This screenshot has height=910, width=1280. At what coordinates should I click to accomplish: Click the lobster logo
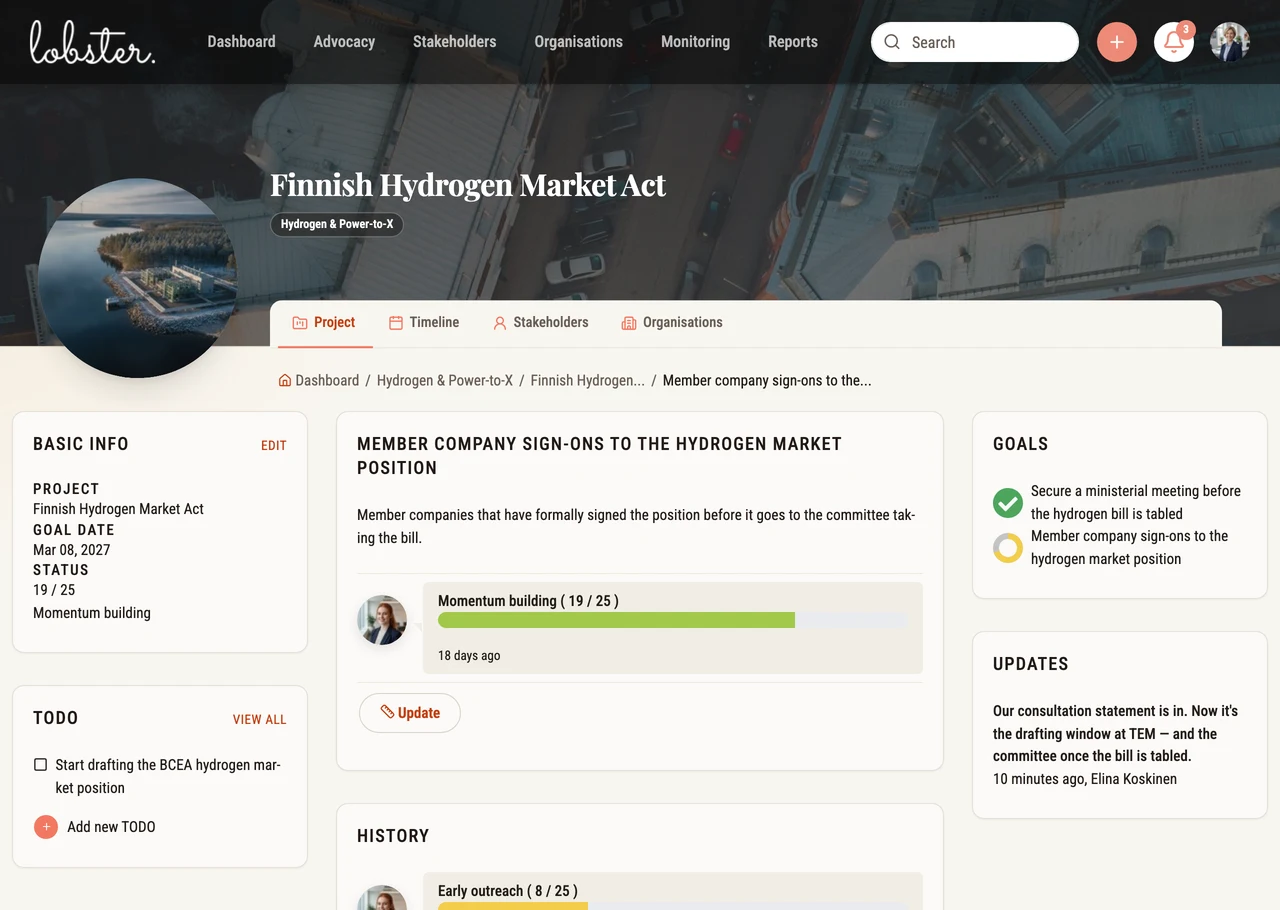coord(92,42)
